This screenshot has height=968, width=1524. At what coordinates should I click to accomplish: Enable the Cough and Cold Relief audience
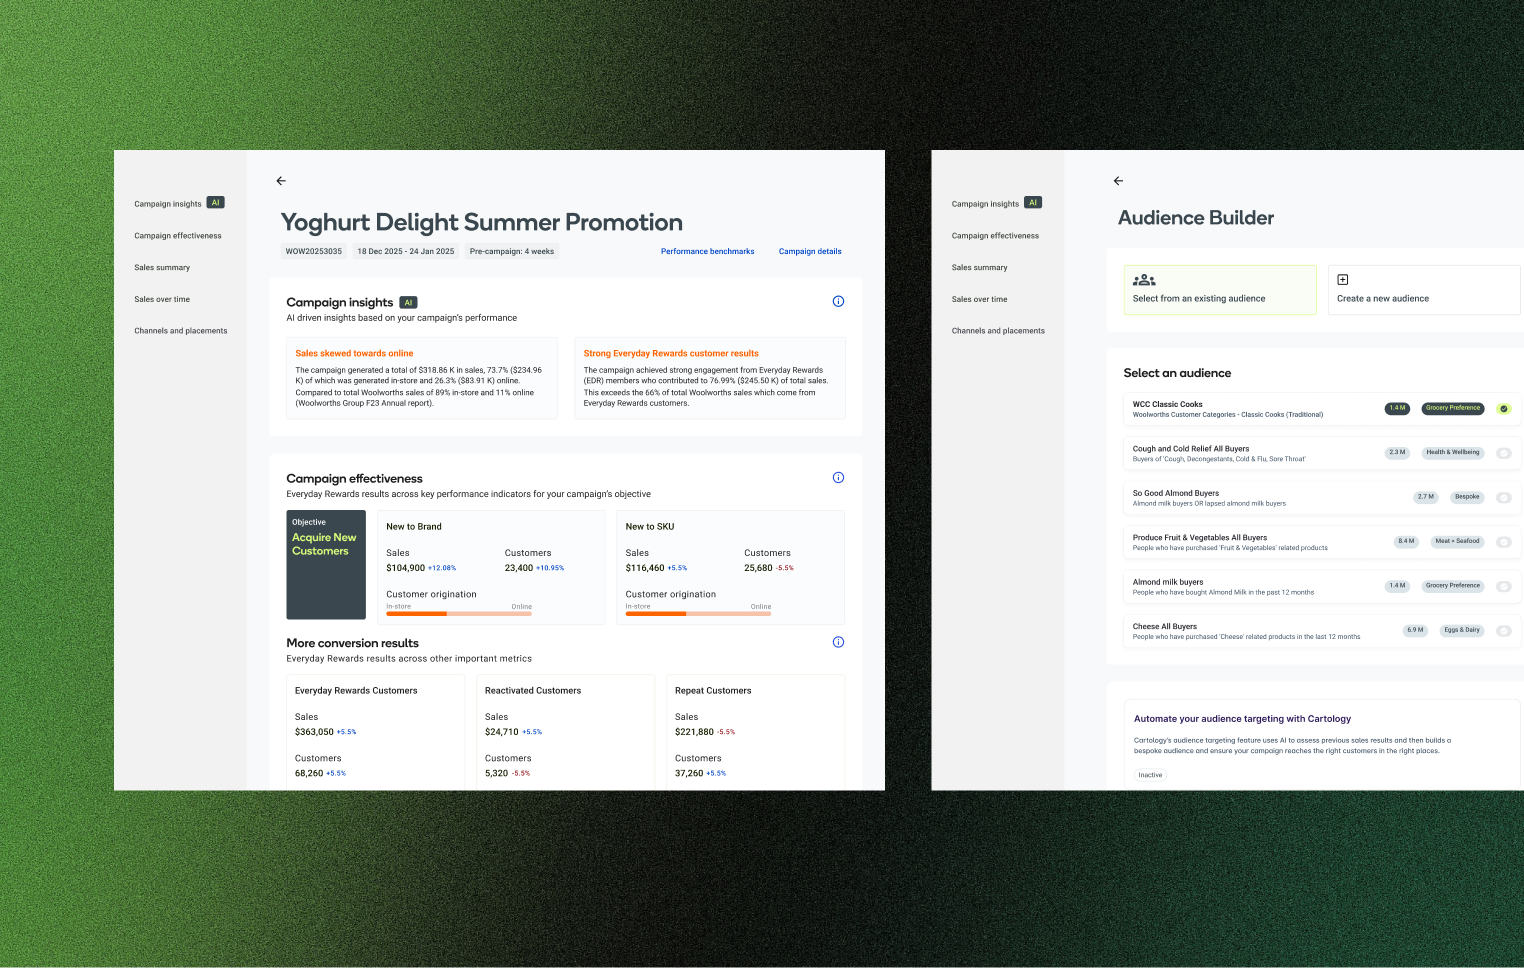coord(1503,453)
